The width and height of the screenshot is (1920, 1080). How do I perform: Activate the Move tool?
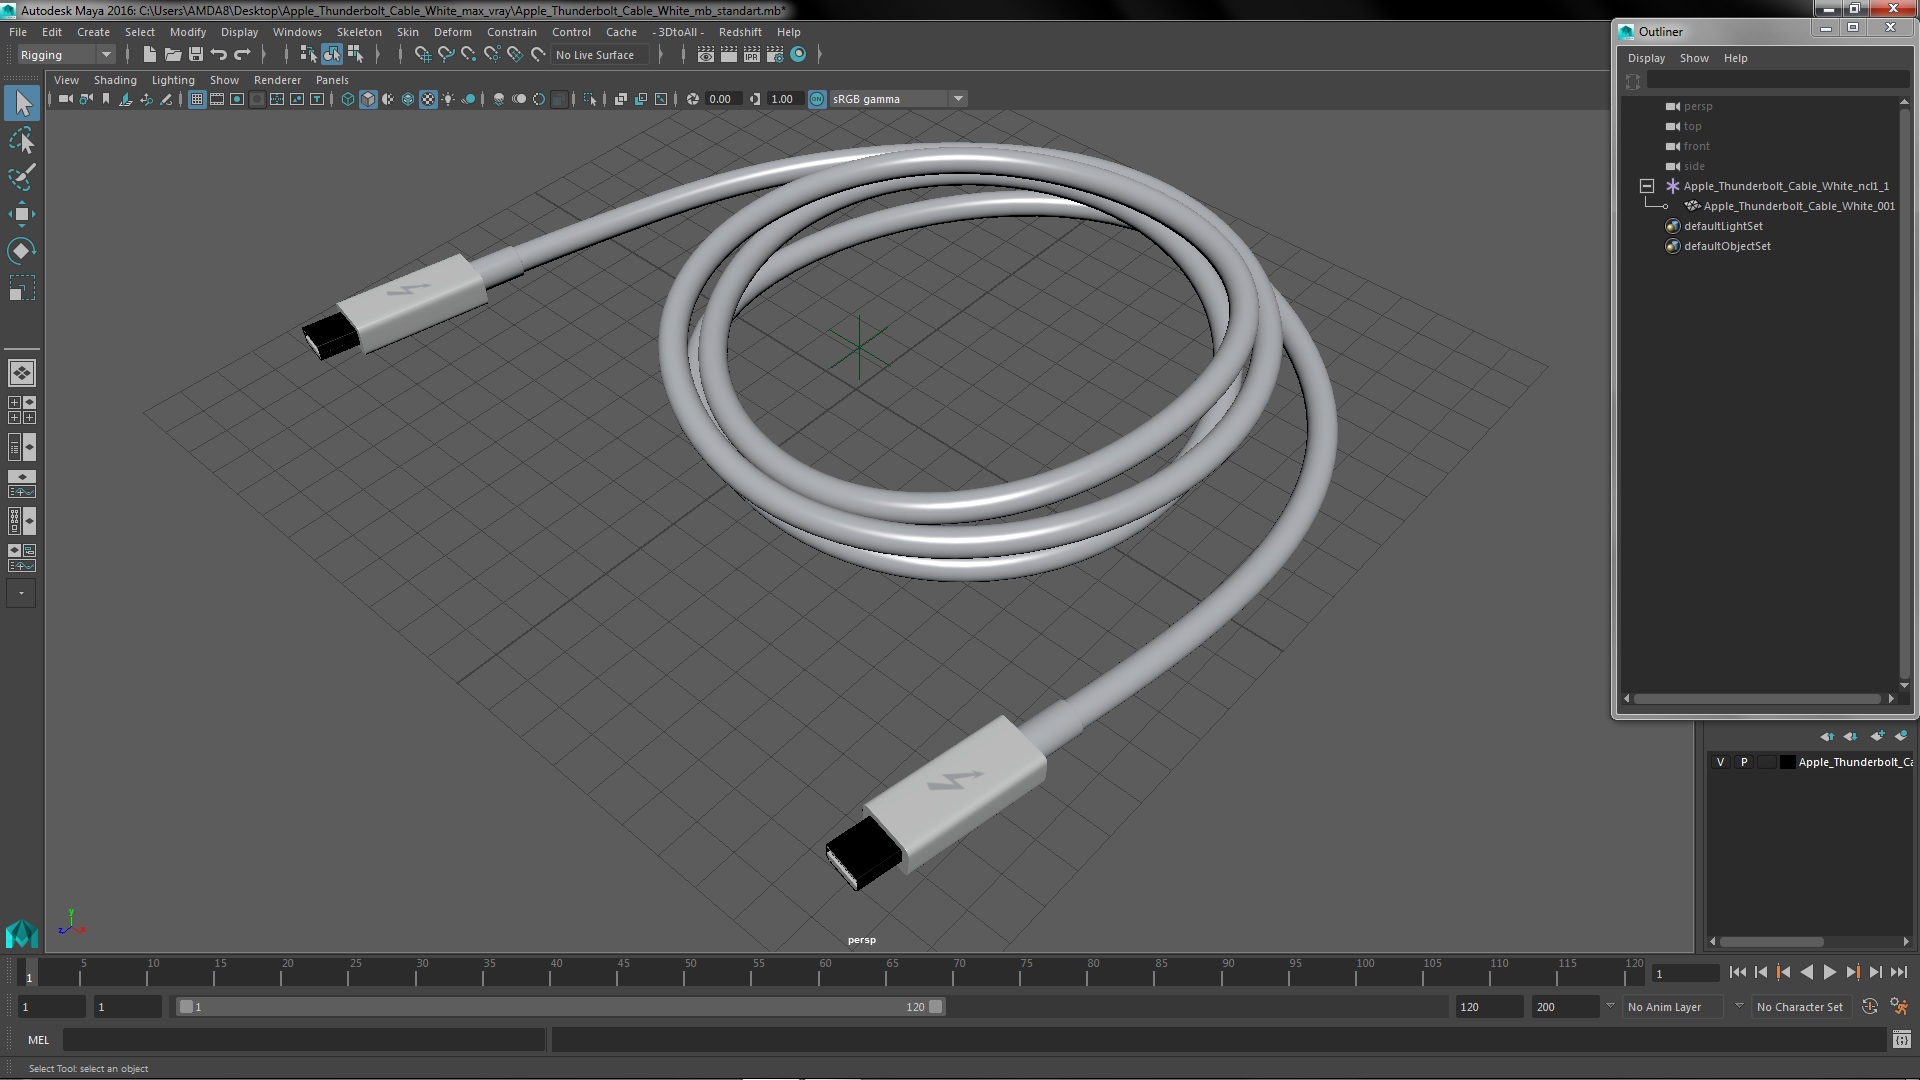pyautogui.click(x=21, y=214)
